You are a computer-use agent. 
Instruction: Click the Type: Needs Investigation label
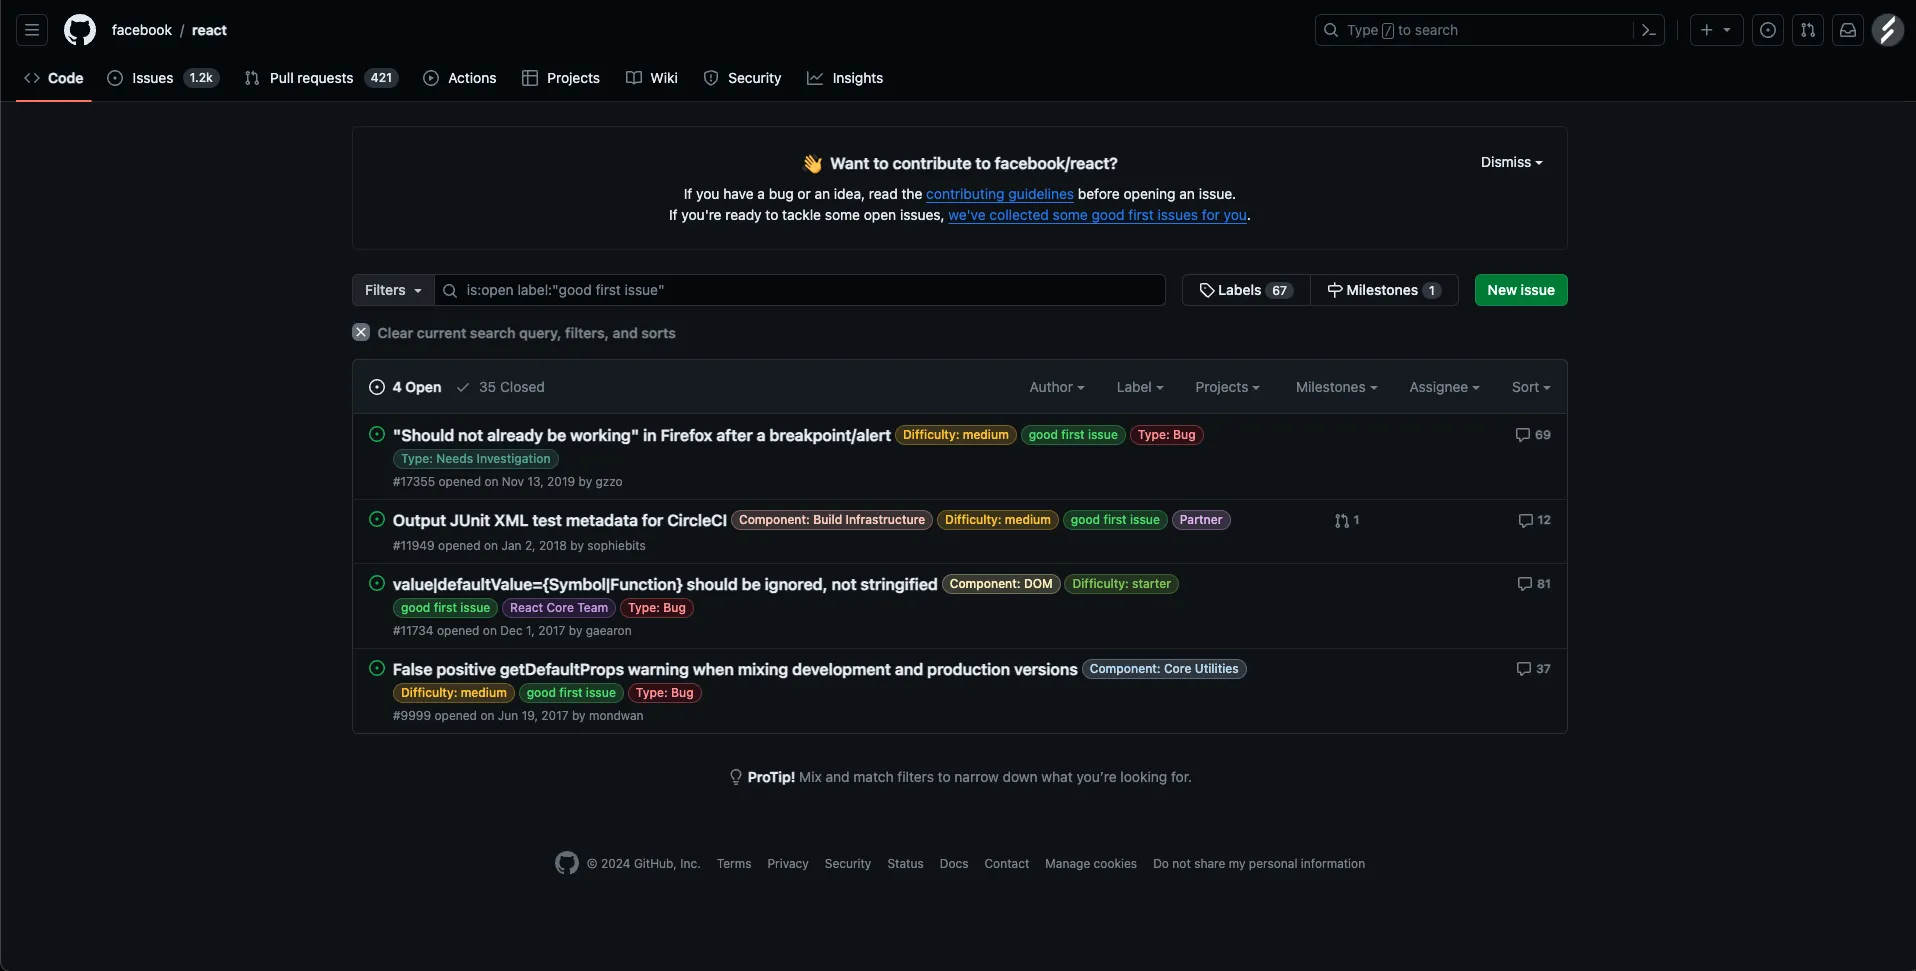tap(476, 459)
